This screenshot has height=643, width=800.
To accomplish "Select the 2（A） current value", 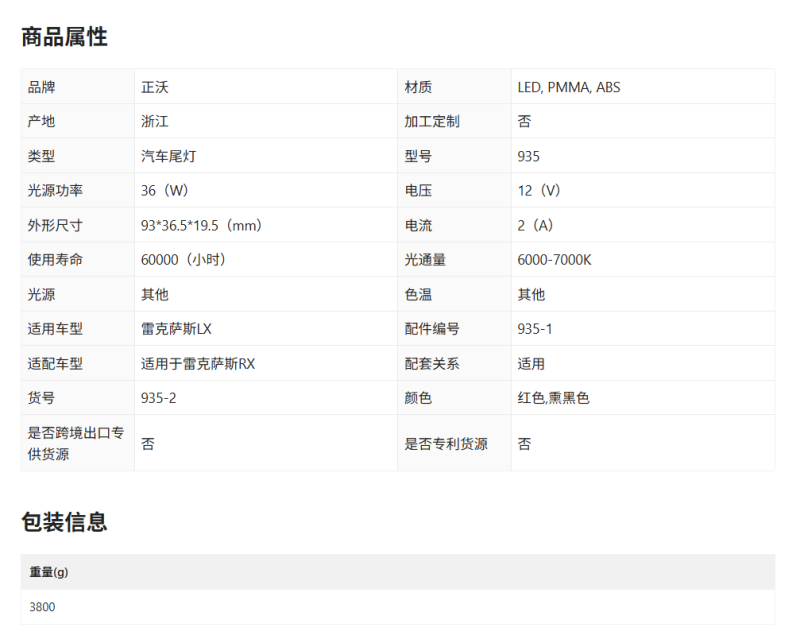I will 535,225.
